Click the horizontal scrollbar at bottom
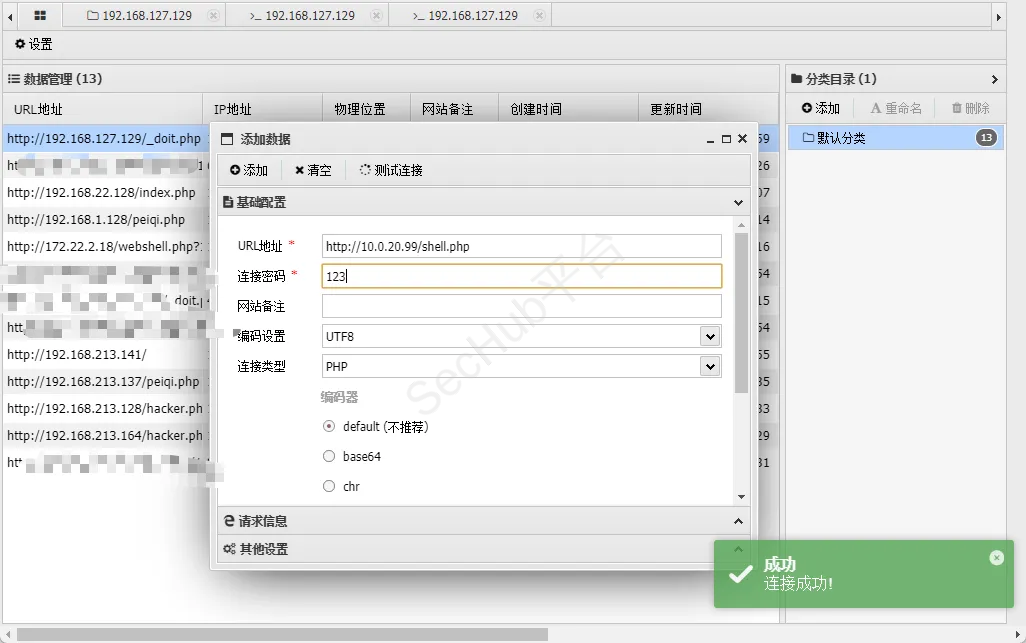Viewport: 1026px width, 643px height. pyautogui.click(x=282, y=634)
